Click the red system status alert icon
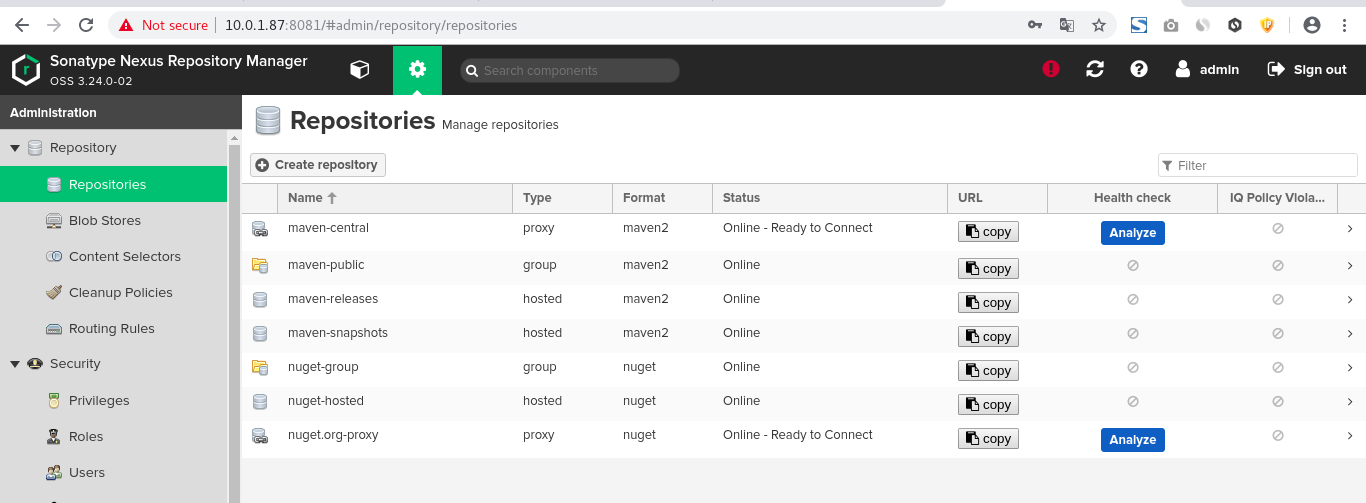The width and height of the screenshot is (1366, 503). [1051, 69]
